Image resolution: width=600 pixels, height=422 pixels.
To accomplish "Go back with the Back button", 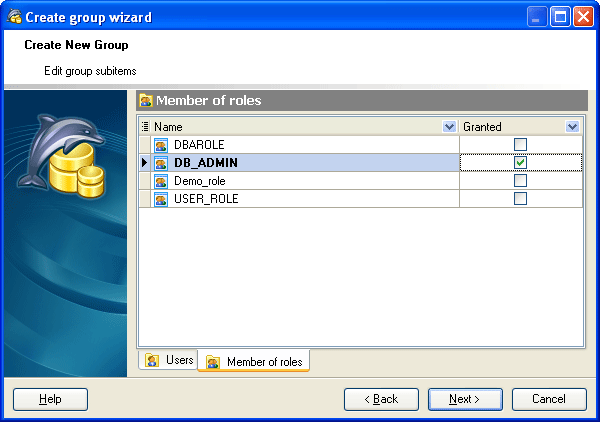I will (381, 399).
